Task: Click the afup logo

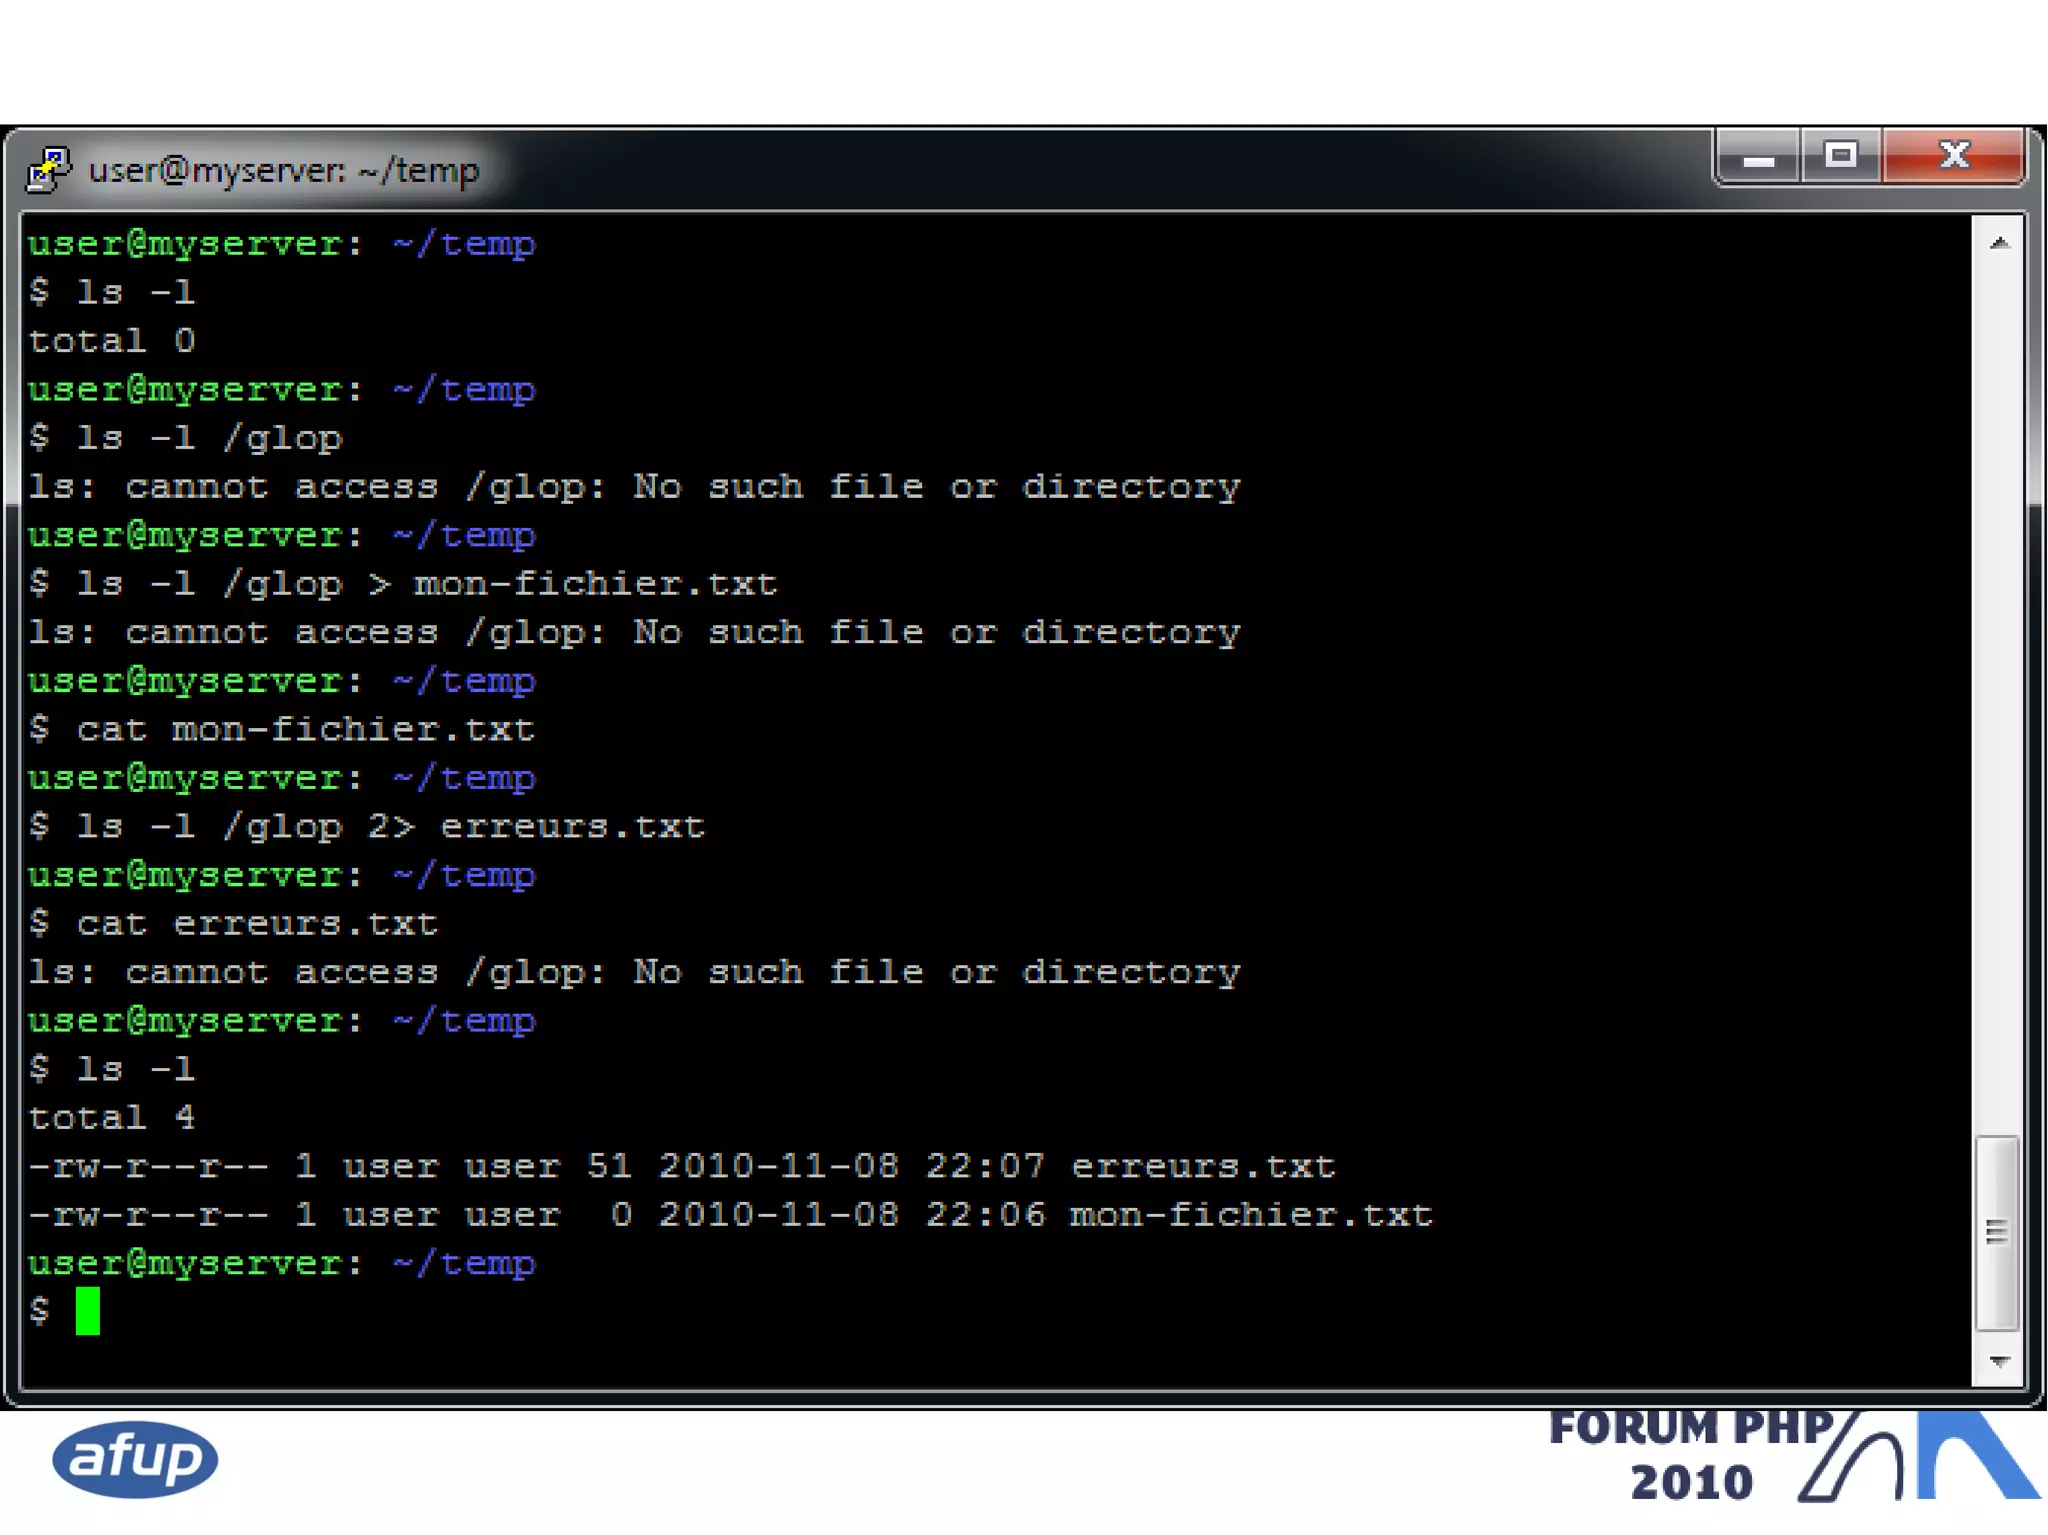Action: point(135,1458)
